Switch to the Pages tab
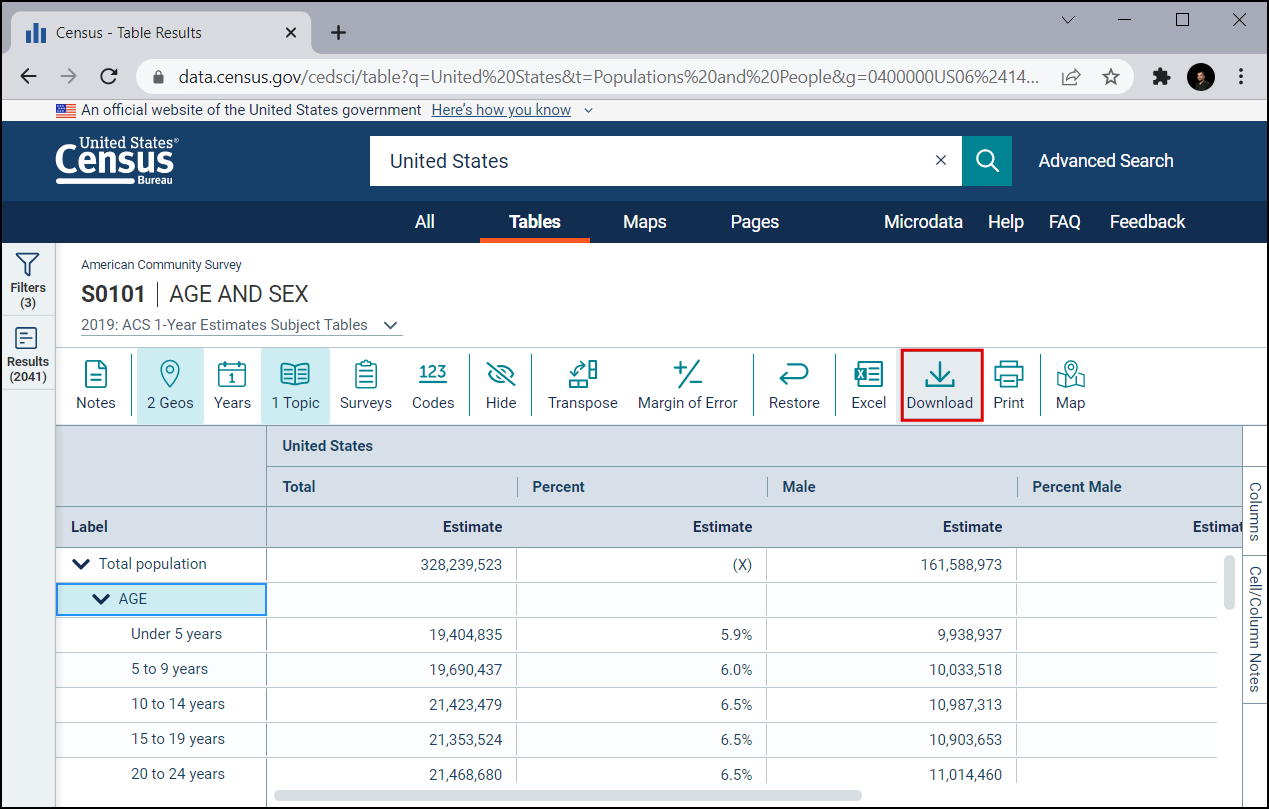 pyautogui.click(x=754, y=222)
